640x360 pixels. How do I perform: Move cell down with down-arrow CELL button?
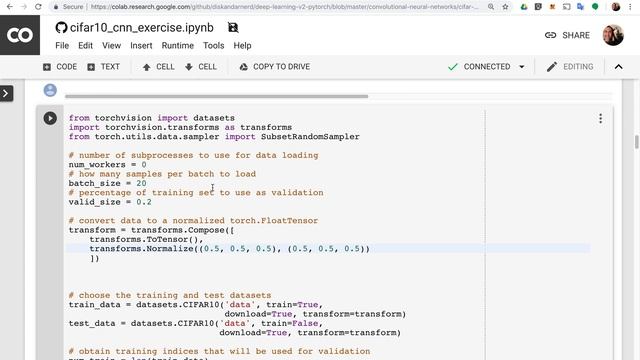tap(201, 67)
